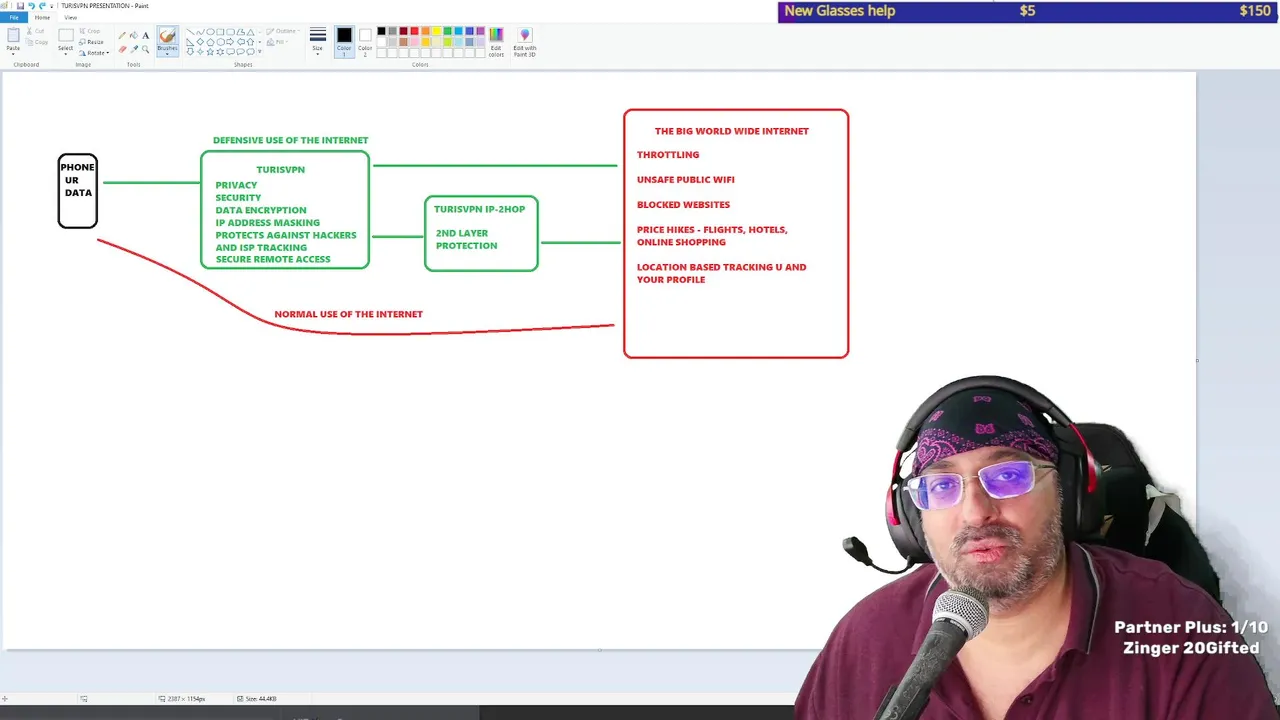Choose the Five-point star shape
The height and width of the screenshot is (720, 1280).
210,52
